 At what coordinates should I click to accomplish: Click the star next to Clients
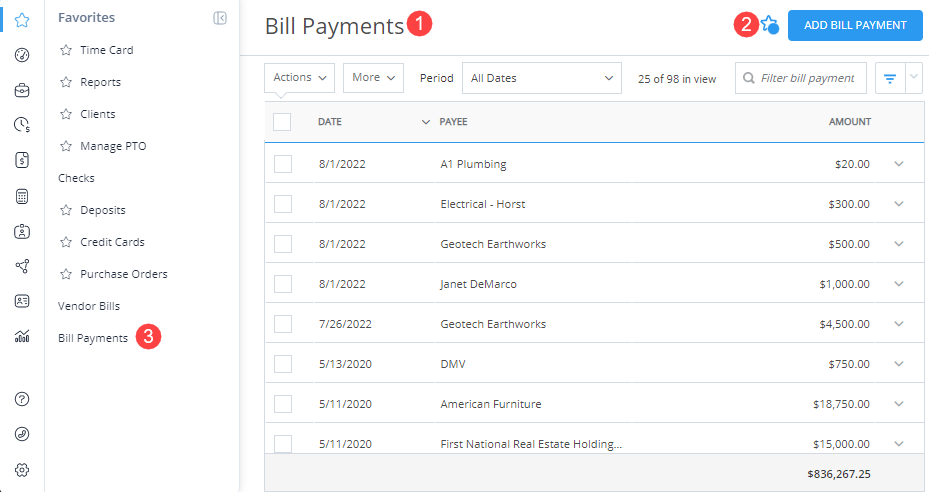[66, 114]
